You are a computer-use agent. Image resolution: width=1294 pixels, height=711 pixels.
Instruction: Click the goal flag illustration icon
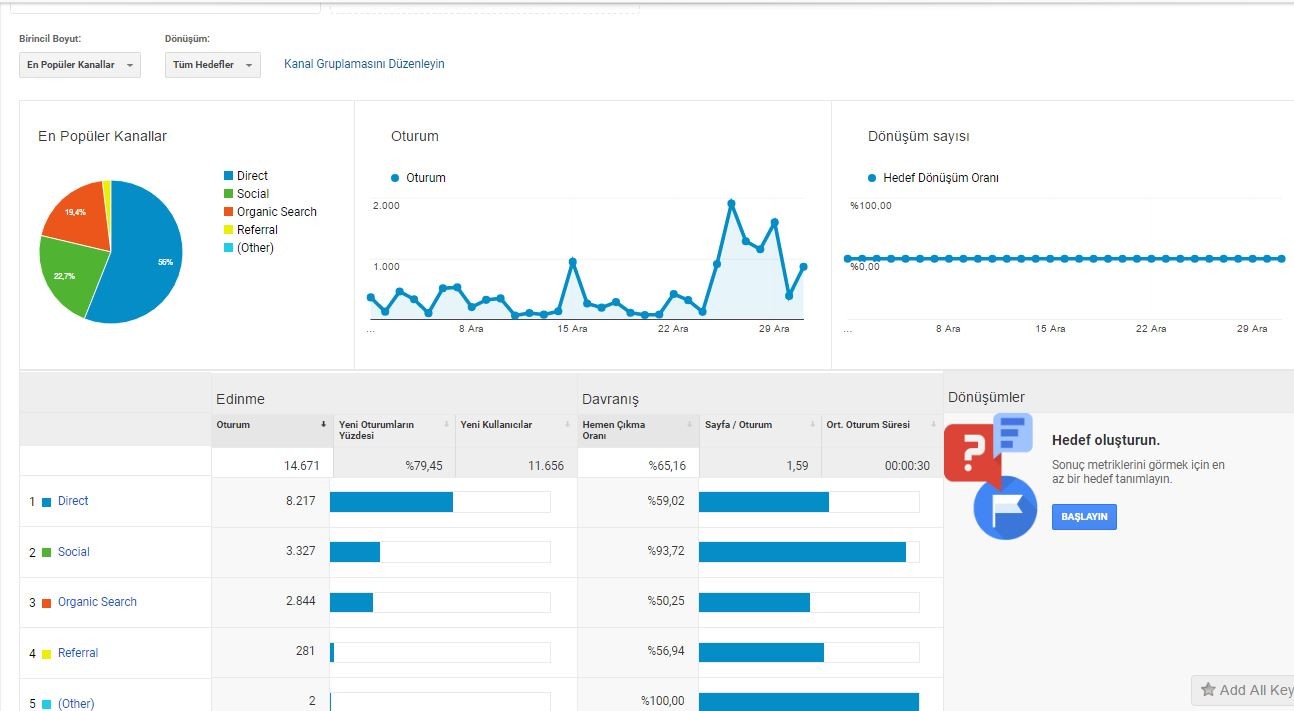[x=1005, y=507]
